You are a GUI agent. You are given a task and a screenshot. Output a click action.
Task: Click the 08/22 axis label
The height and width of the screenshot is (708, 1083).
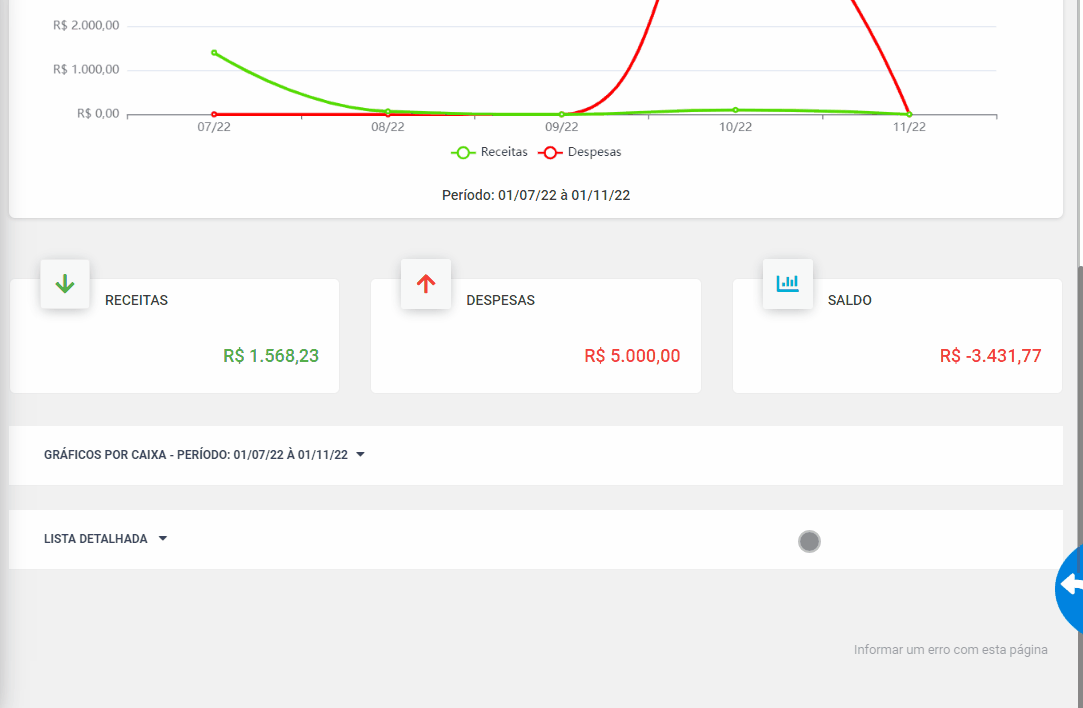pos(387,127)
